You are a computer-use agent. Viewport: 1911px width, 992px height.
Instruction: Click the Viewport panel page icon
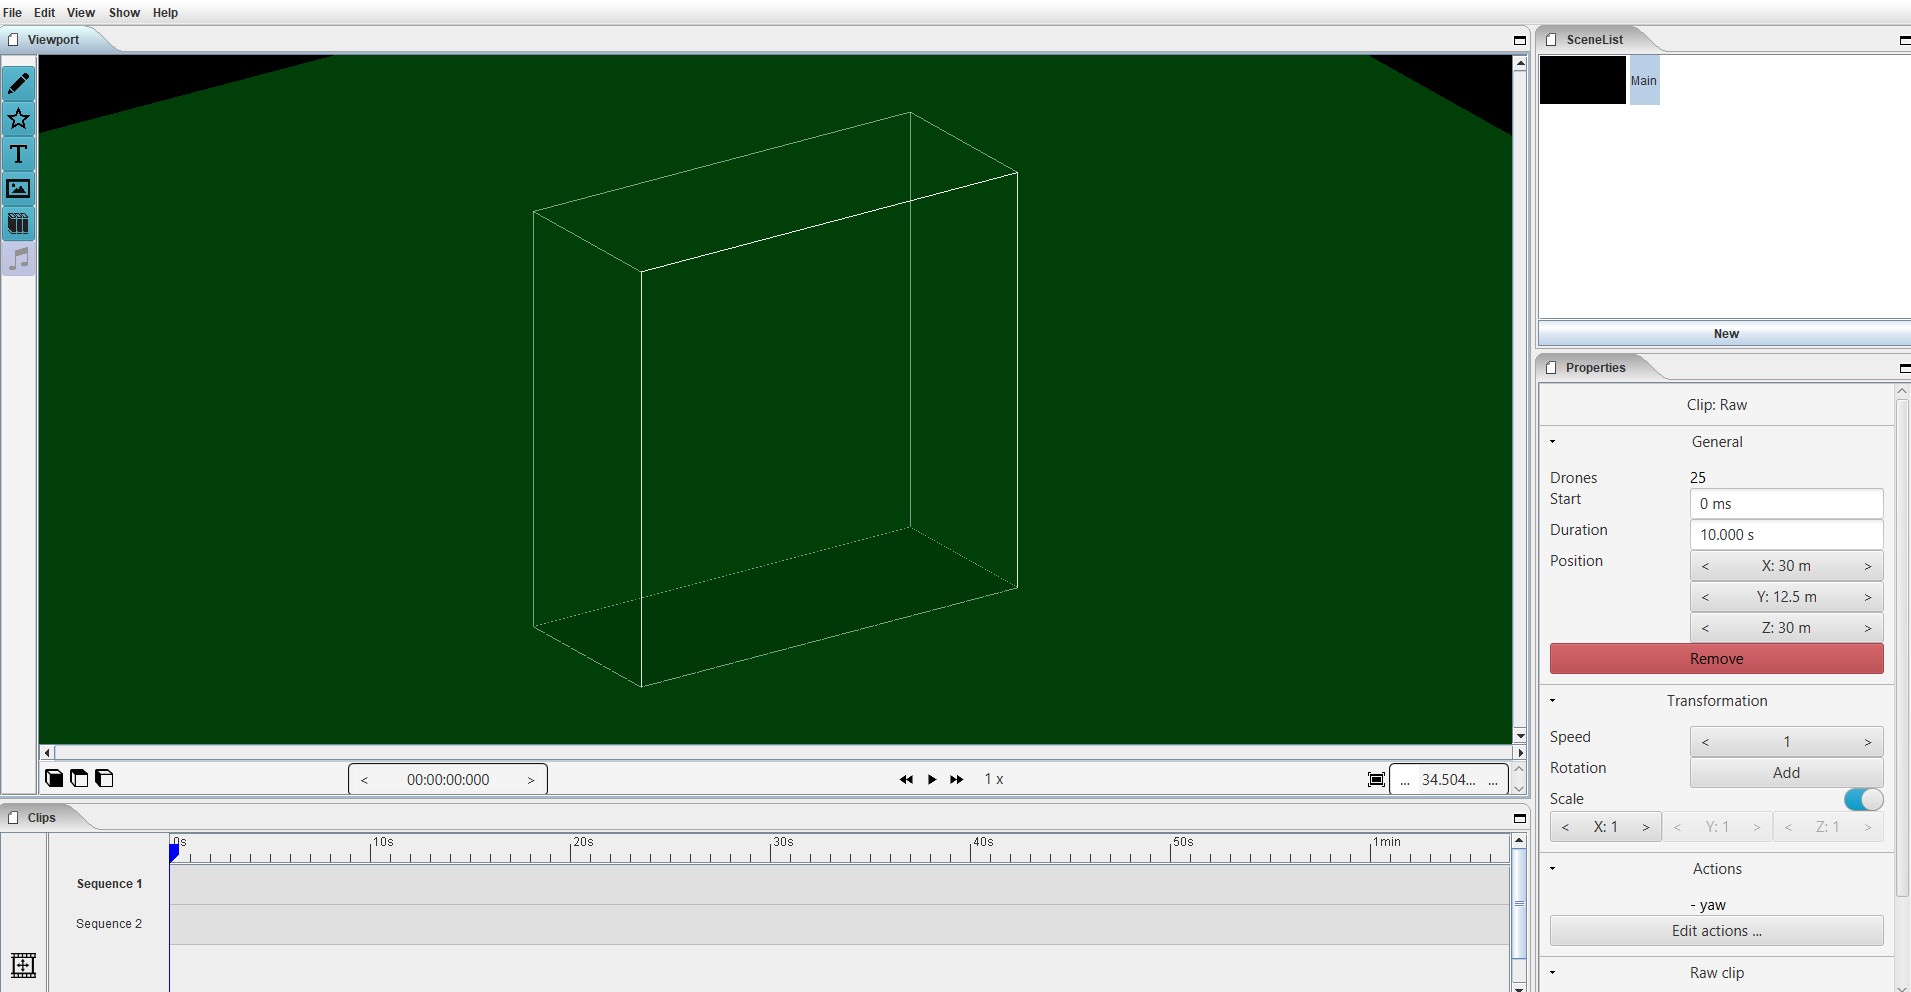pos(13,40)
